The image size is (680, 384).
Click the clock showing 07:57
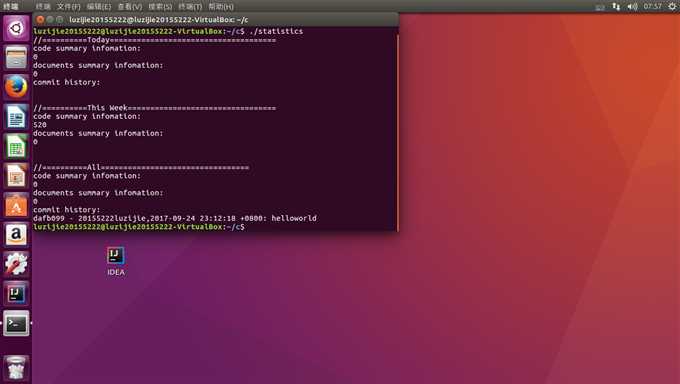tap(653, 6)
